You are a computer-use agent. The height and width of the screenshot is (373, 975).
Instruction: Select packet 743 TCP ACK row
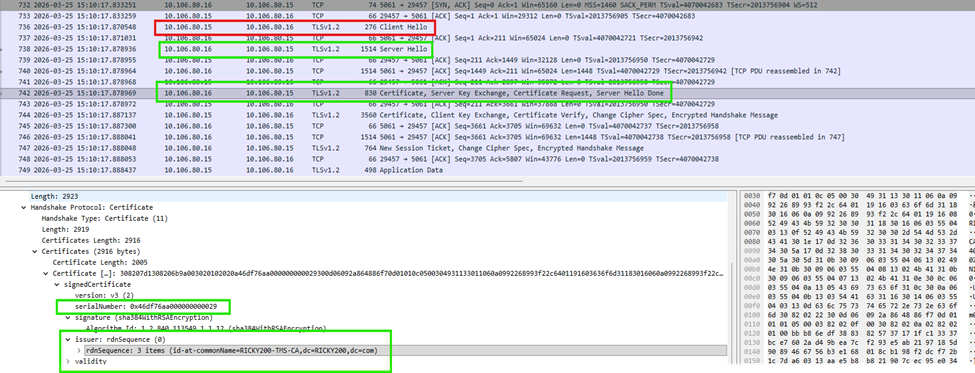pyautogui.click(x=488, y=104)
